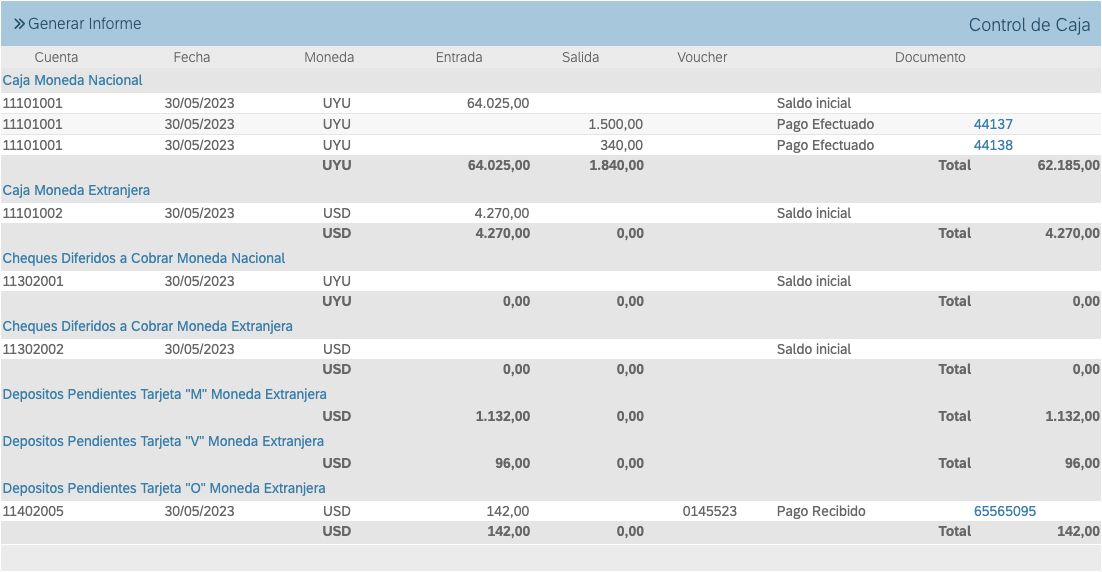Image resolution: width=1102 pixels, height=572 pixels.
Task: Click the Voucher column header
Action: 702,57
